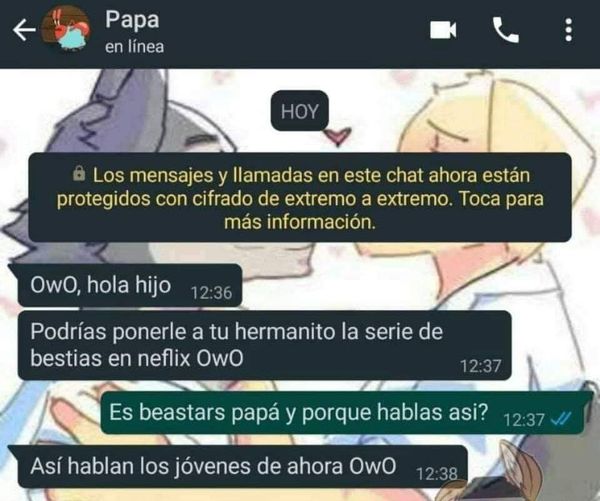Tap the 12:37 timestamp on the sent message

click(x=524, y=420)
